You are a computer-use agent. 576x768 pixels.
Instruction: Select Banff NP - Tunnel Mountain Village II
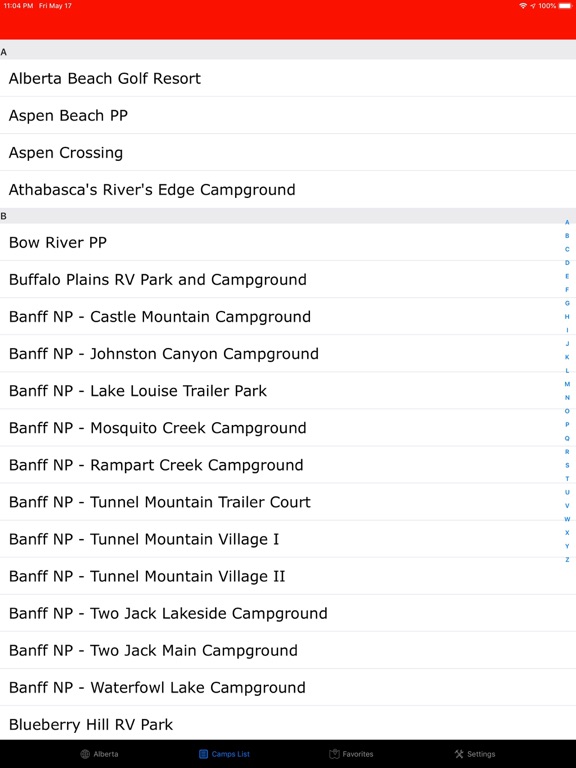(x=288, y=576)
